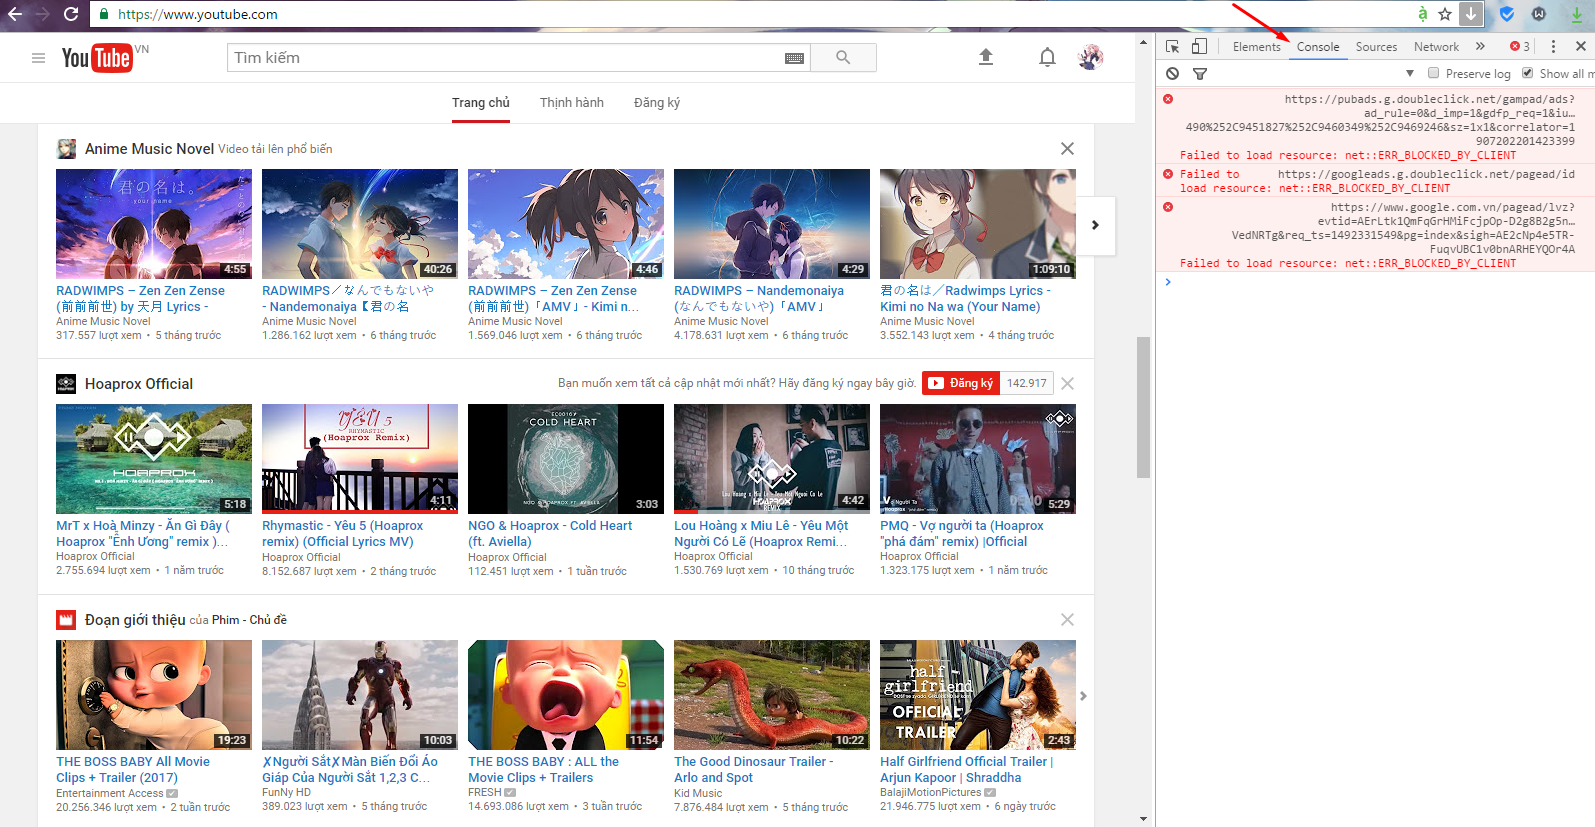Select the Đăng ký tab

(x=657, y=103)
